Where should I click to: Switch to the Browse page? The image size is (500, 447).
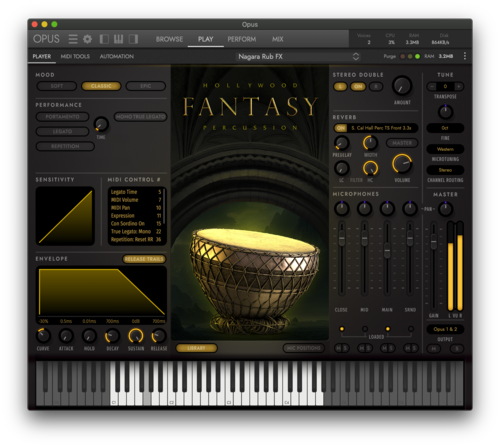[169, 39]
